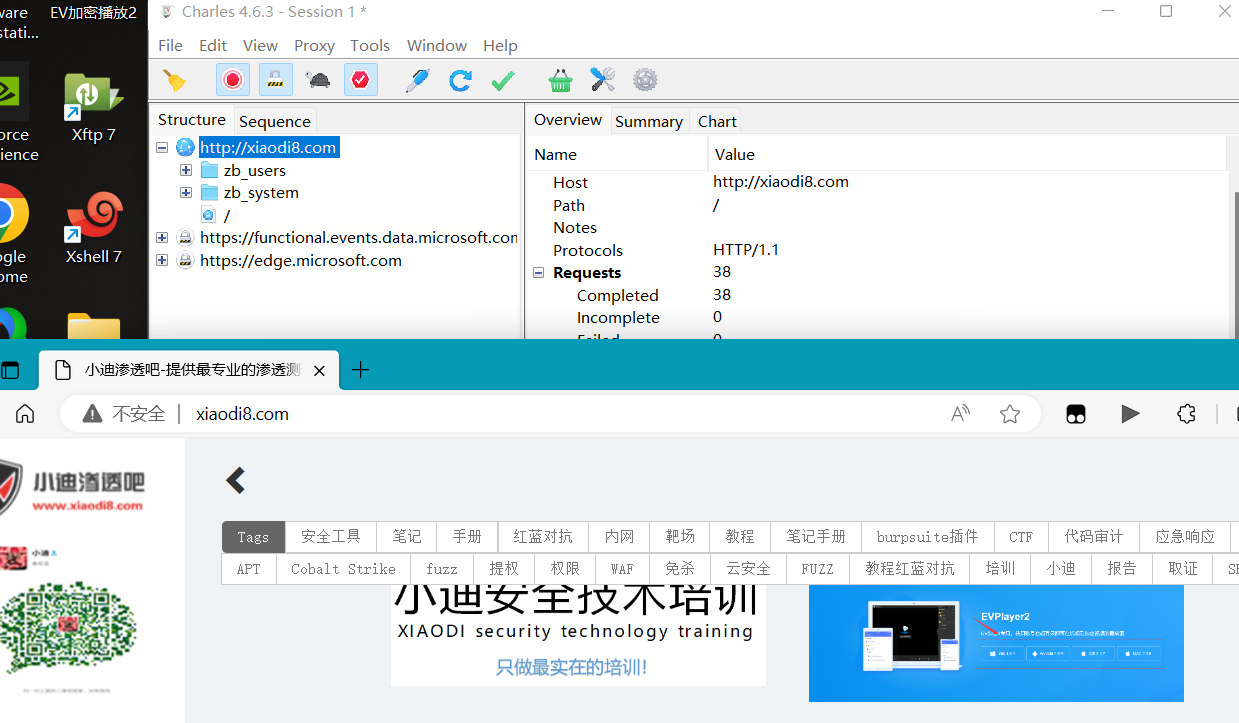
Task: Expand the functional.events.data.microsoft.com host node
Action: (x=162, y=237)
